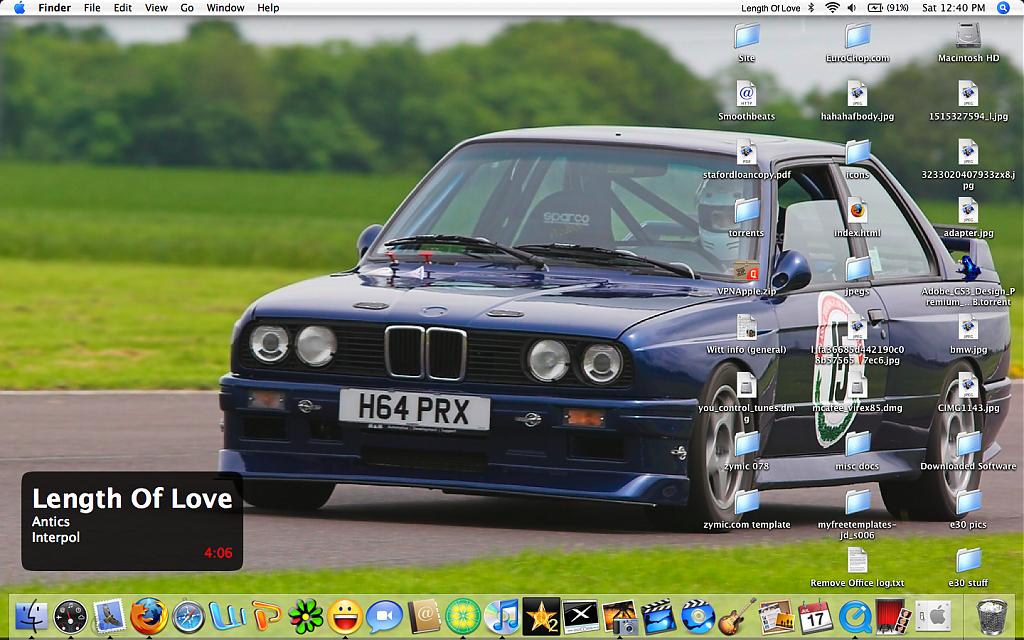Open iCal calendar in the dock
The width and height of the screenshot is (1024, 640).
815,615
